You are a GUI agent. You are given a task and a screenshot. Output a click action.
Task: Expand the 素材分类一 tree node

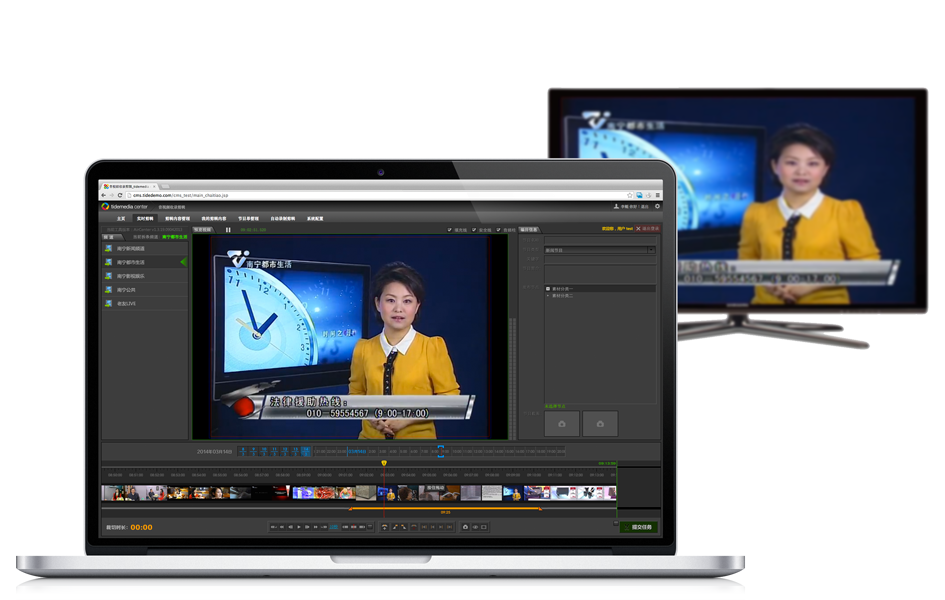point(547,288)
